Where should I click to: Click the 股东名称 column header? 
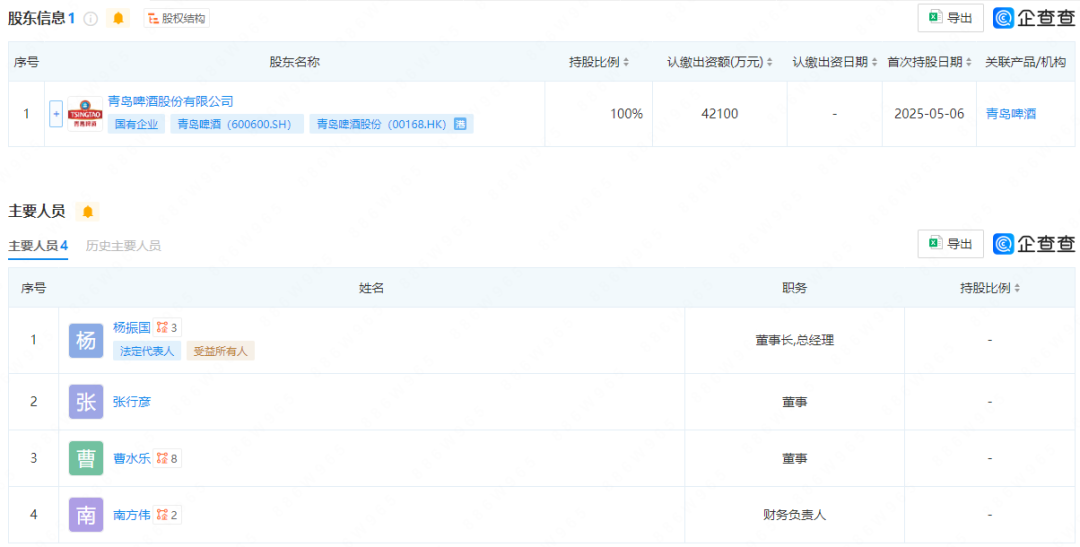[x=294, y=62]
